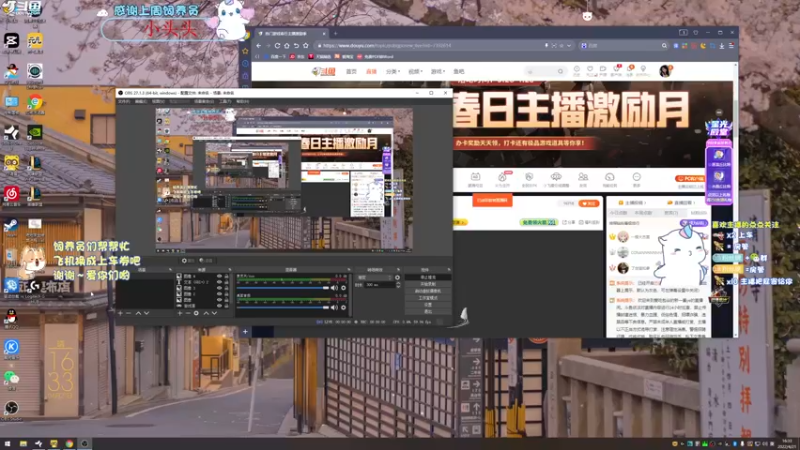
Task: Mute the second audio mixer channel speaker
Action: (x=334, y=307)
